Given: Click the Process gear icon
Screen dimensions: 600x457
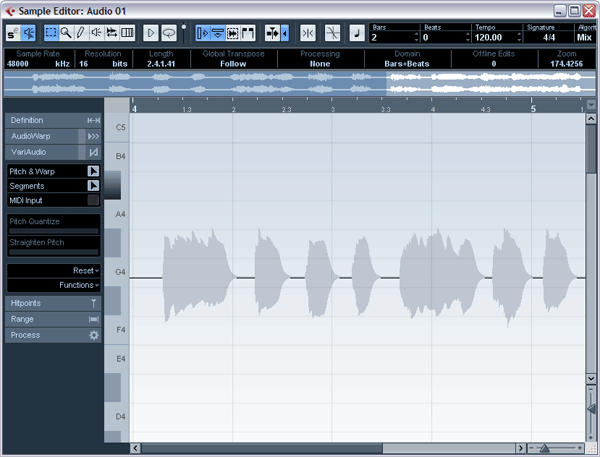Looking at the screenshot, I should [x=94, y=335].
